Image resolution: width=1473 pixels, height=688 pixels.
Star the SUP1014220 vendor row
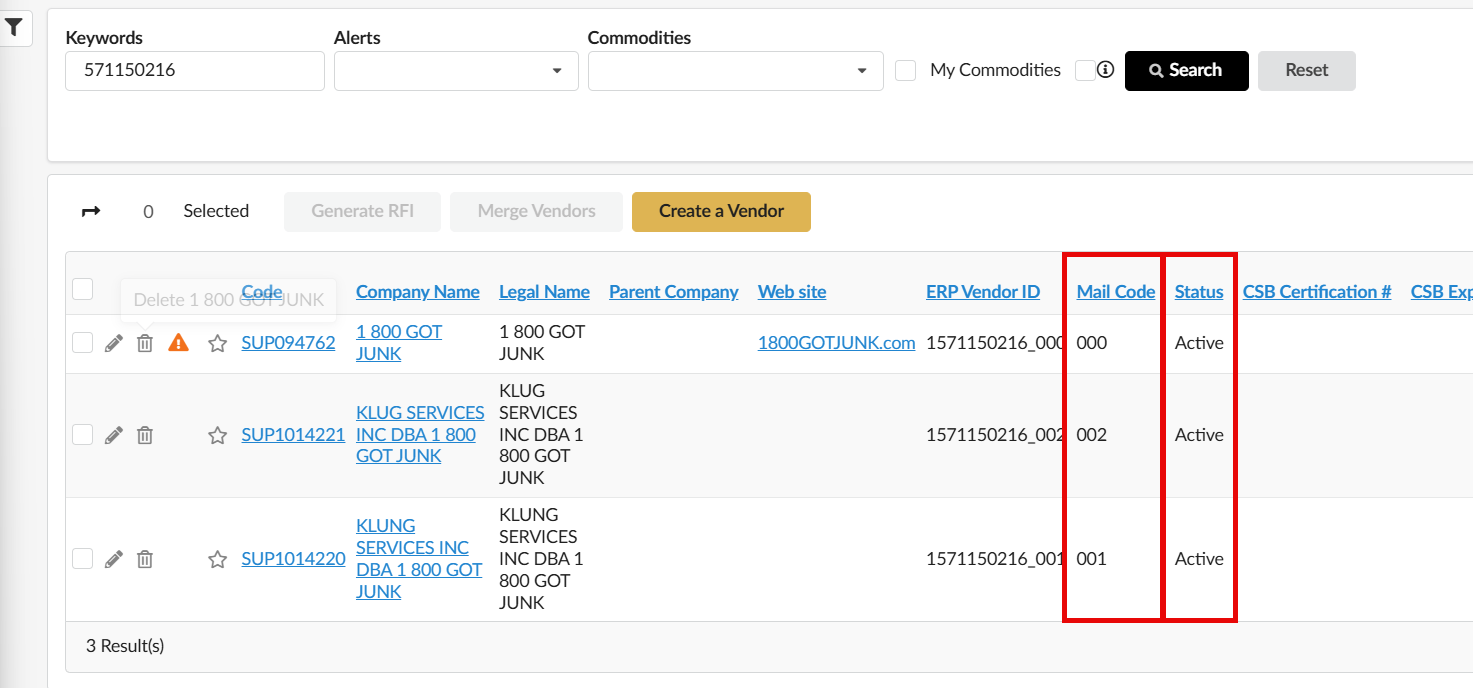pyautogui.click(x=217, y=559)
